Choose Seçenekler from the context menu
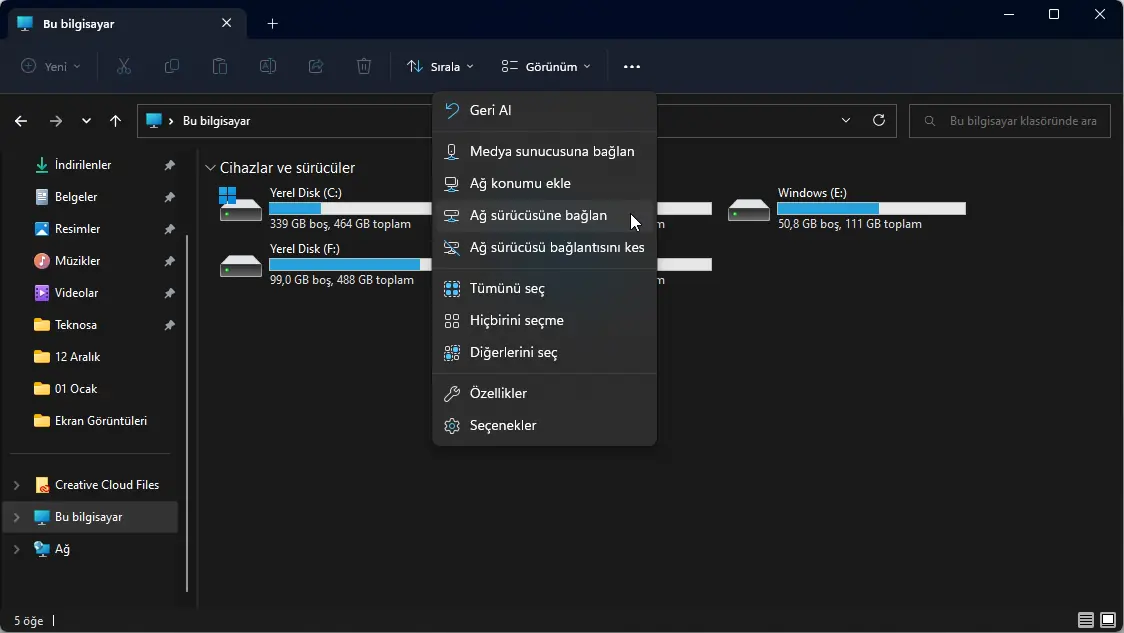This screenshot has height=633, width=1124. point(503,426)
